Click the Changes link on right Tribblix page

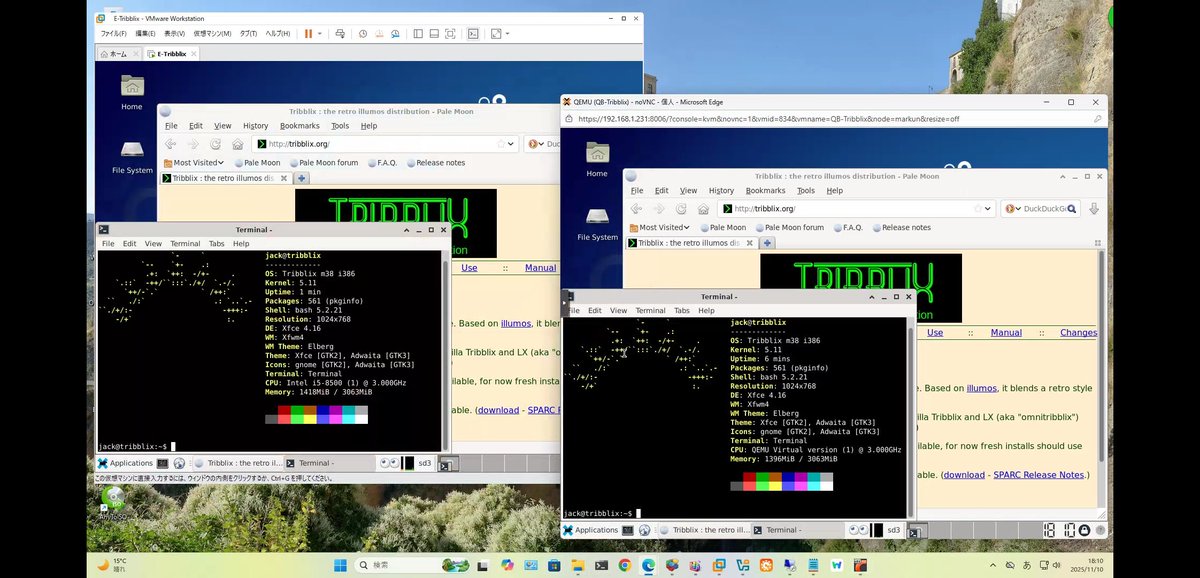pyautogui.click(x=1078, y=333)
